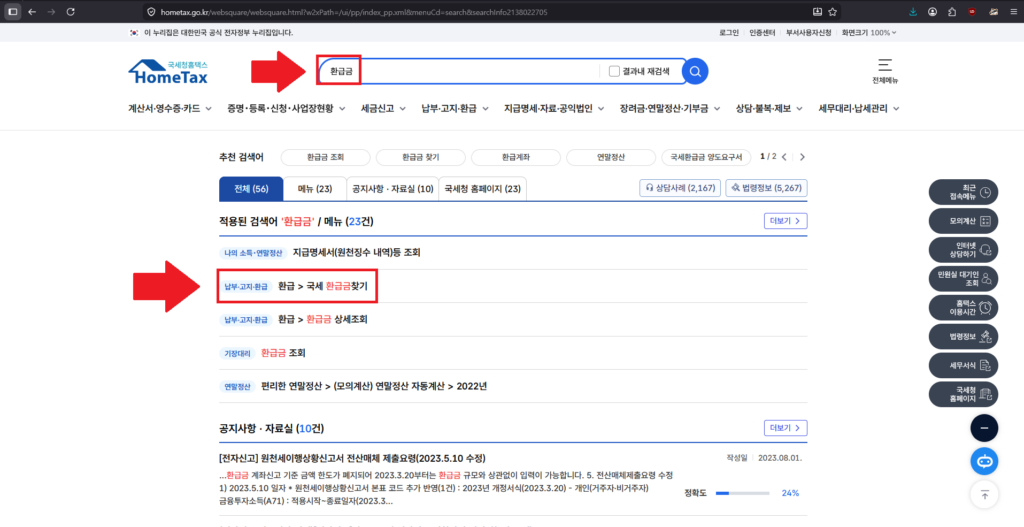Open 환급 > 환급금 상세조회 result
The width and height of the screenshot is (1024, 527).
pyautogui.click(x=323, y=319)
